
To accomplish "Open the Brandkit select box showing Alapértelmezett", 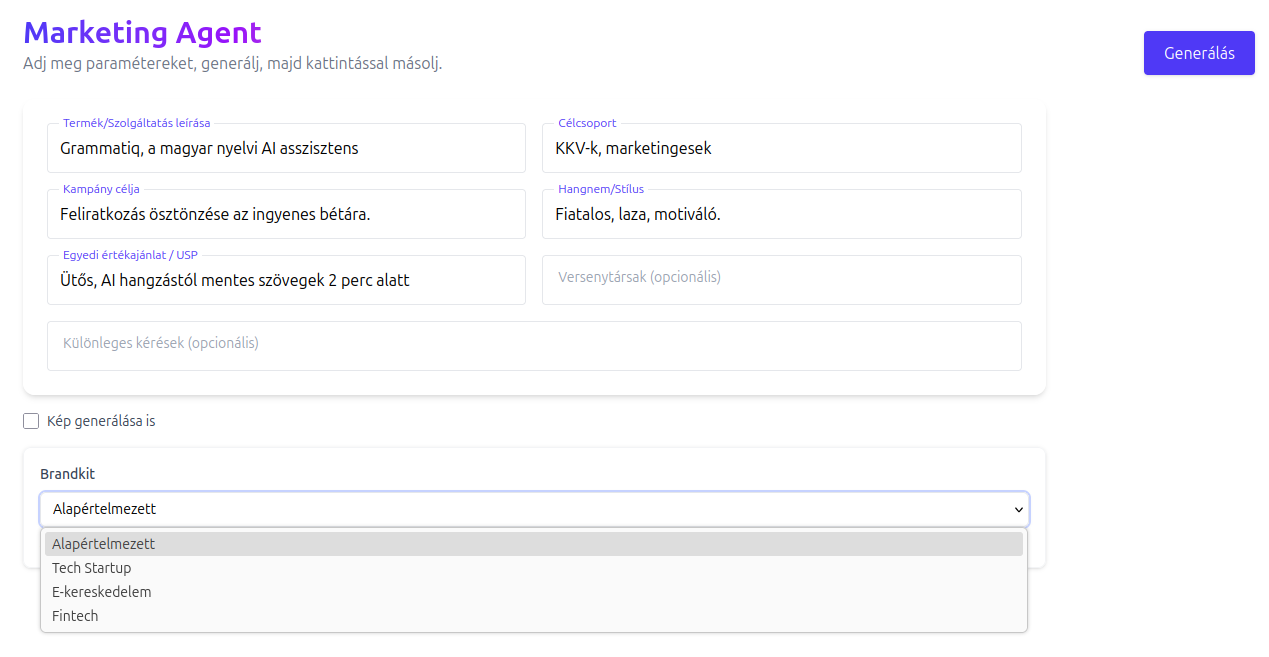I will tap(520, 509).
